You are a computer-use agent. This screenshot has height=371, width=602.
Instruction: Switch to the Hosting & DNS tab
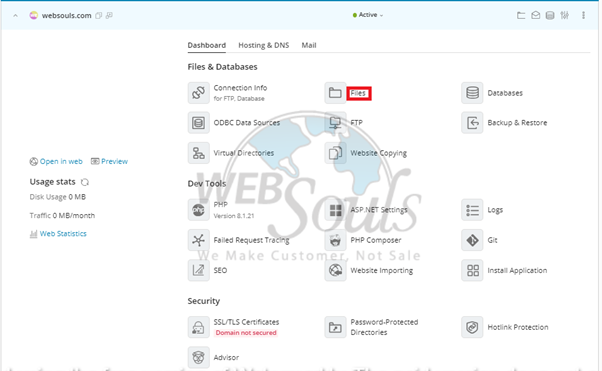(x=263, y=45)
